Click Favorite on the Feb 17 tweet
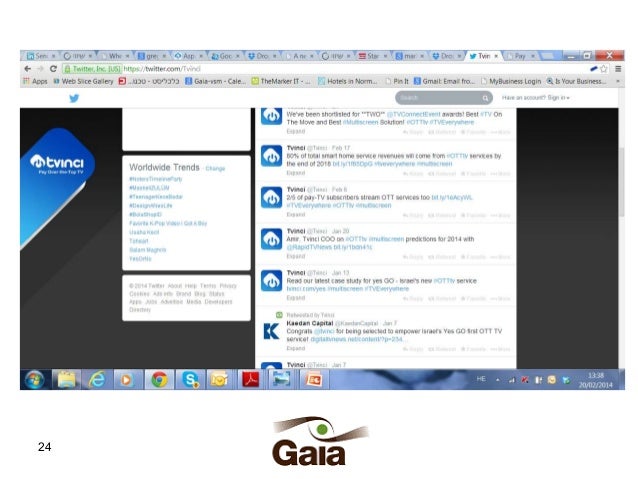Viewport: 638px width, 479px height. (473, 174)
